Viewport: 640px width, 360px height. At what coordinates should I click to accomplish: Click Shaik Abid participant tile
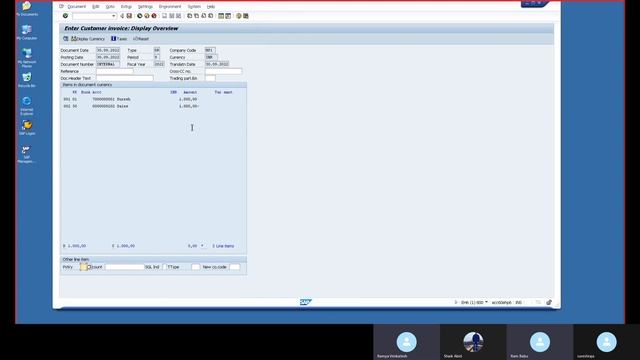click(x=473, y=342)
